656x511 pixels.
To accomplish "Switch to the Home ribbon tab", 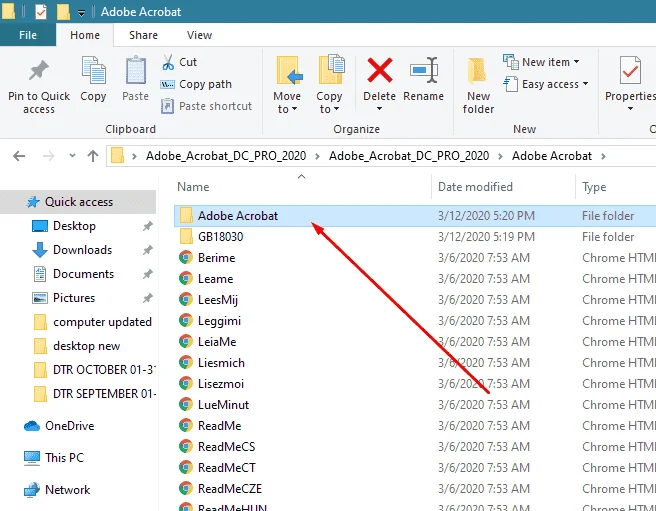I will (x=85, y=35).
